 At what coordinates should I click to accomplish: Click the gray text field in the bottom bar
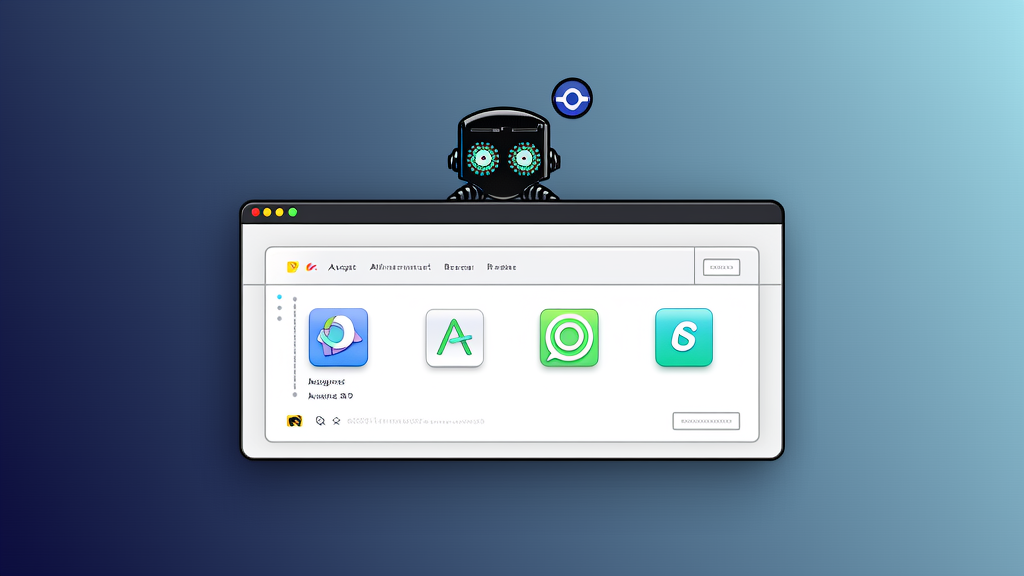pos(416,421)
